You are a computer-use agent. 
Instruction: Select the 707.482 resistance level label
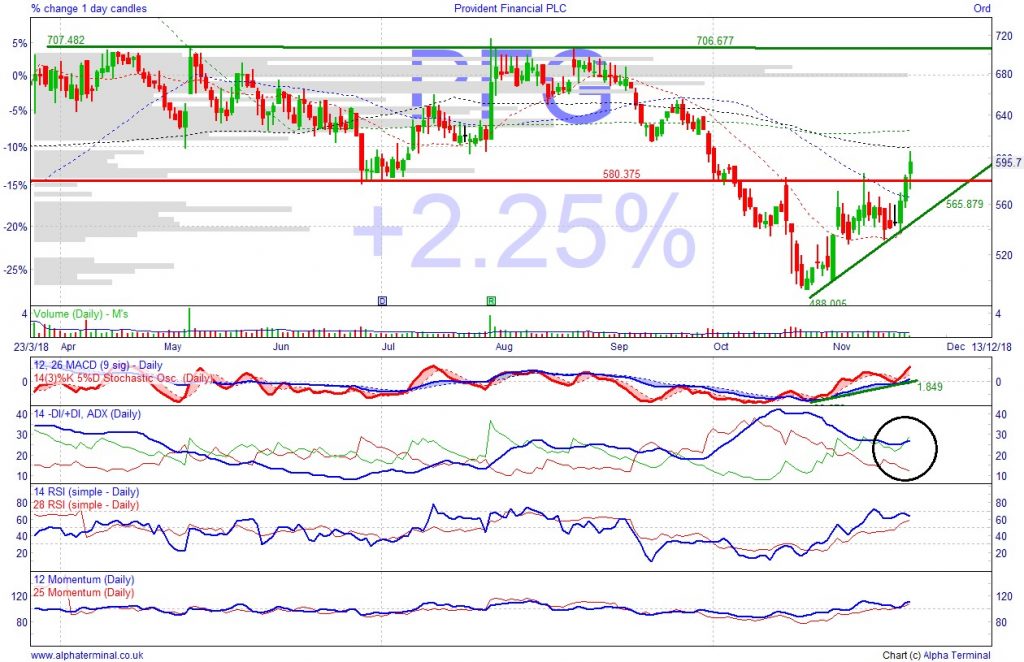(x=65, y=40)
